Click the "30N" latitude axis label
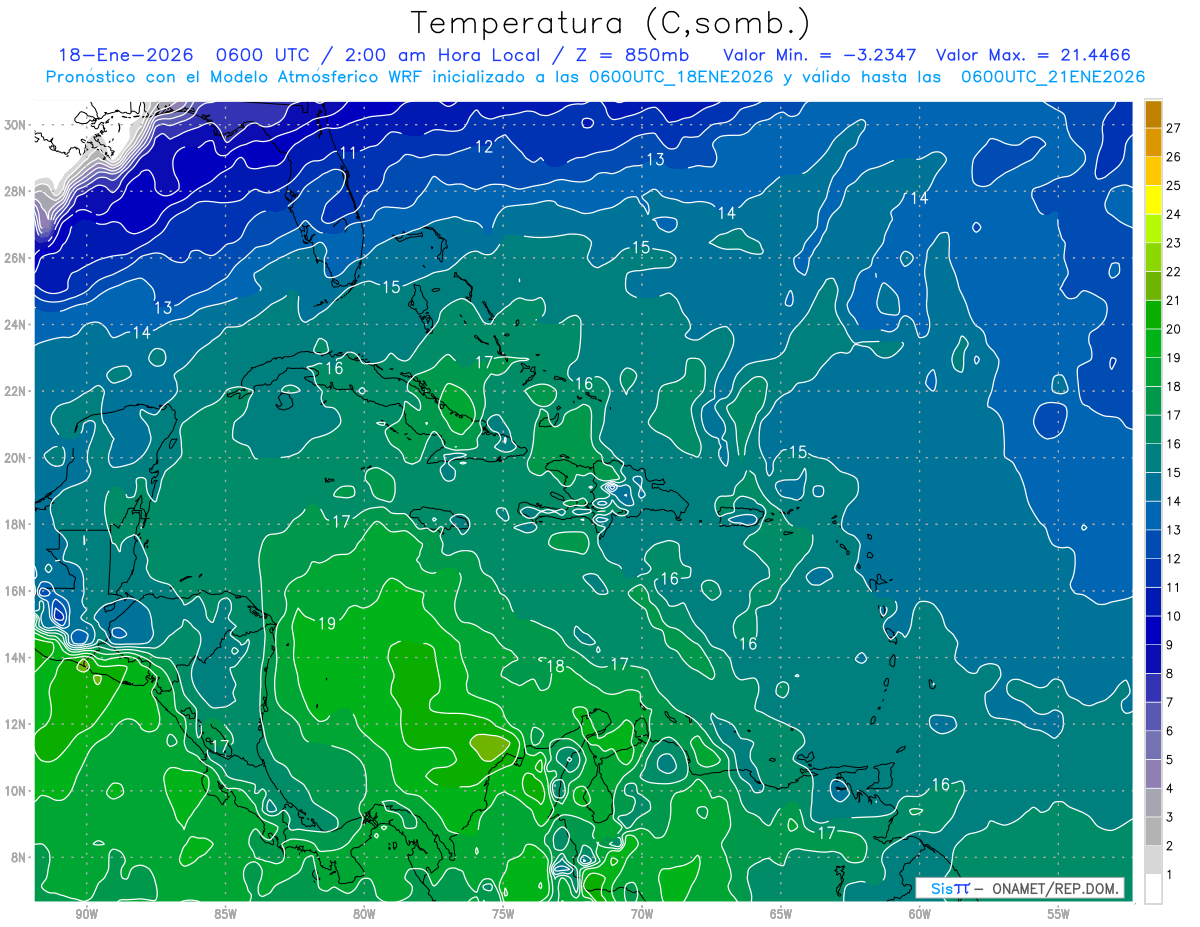Viewport: 1200px width, 927px height. (17, 125)
